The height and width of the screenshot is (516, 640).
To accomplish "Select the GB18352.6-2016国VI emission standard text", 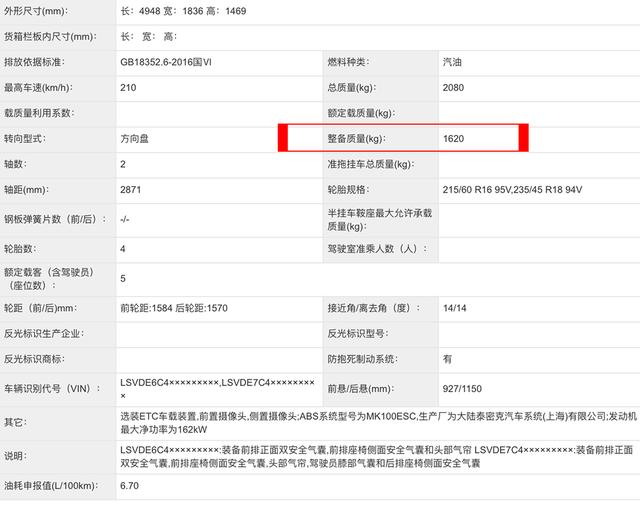I will 166,62.
